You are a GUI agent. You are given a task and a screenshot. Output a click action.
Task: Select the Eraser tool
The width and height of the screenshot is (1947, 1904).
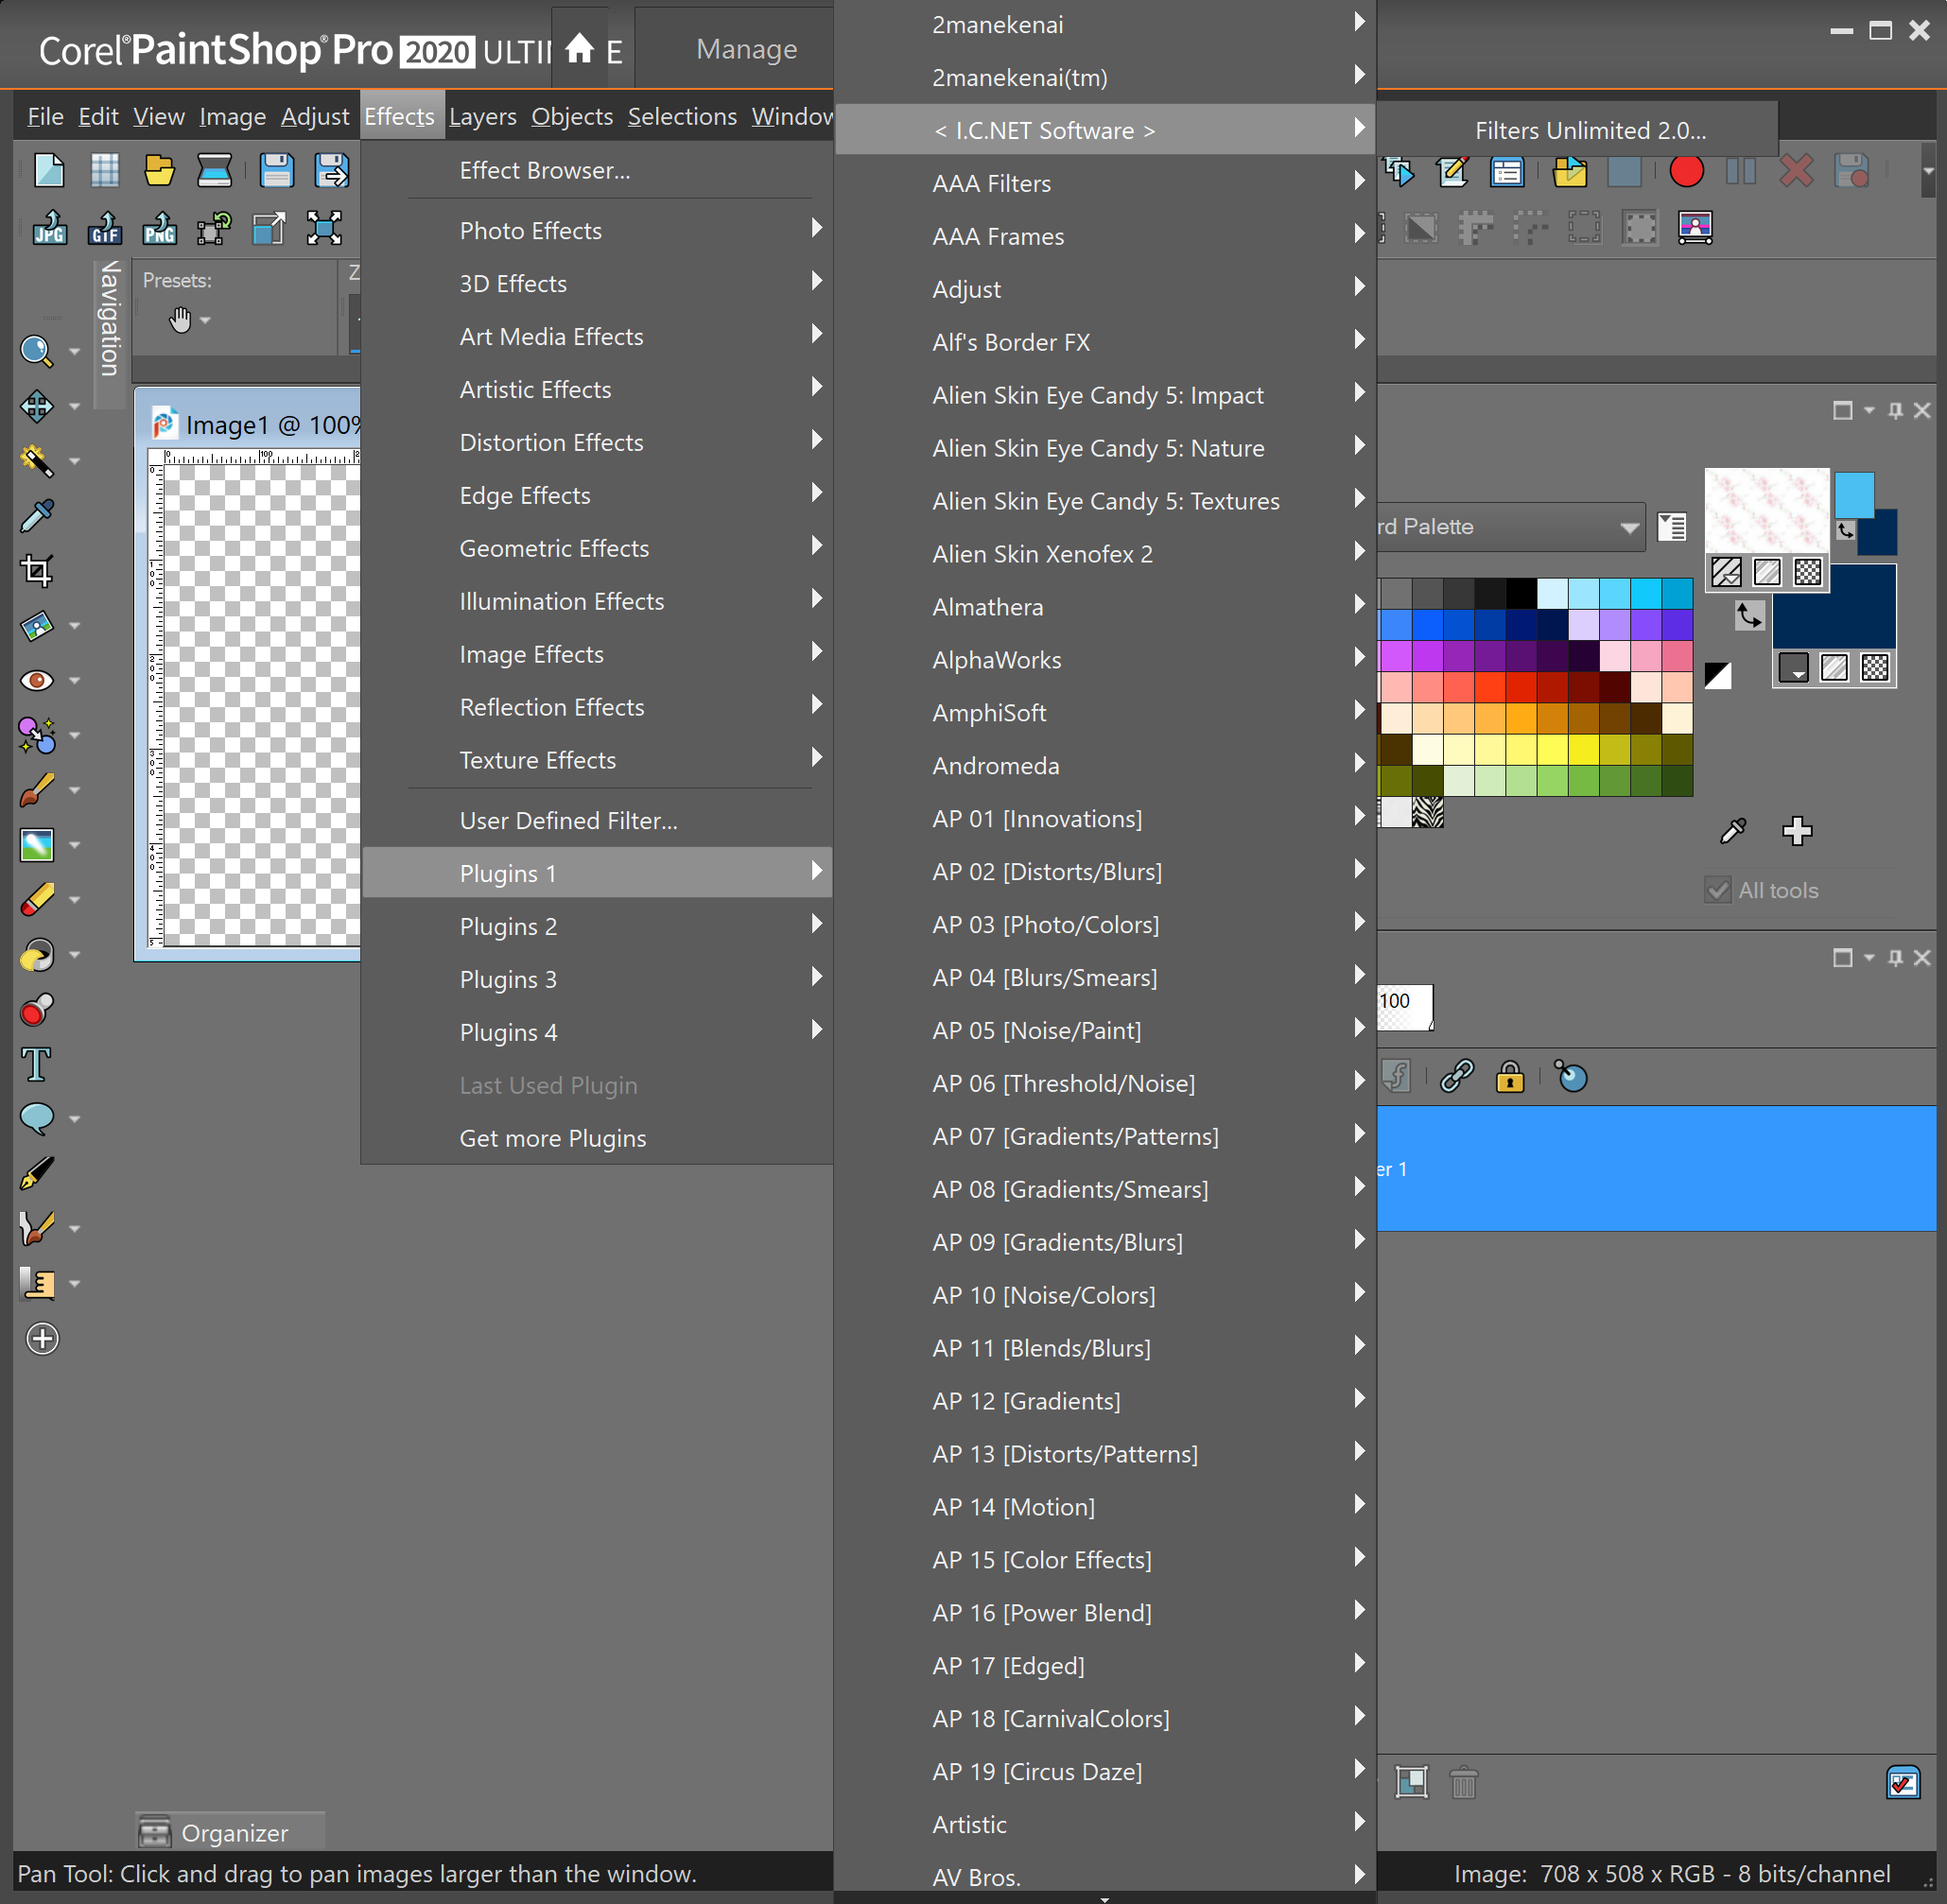click(37, 899)
